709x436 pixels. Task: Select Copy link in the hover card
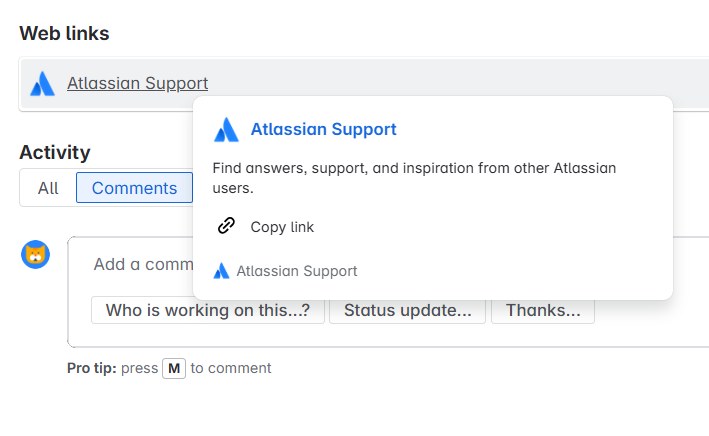pyautogui.click(x=282, y=227)
